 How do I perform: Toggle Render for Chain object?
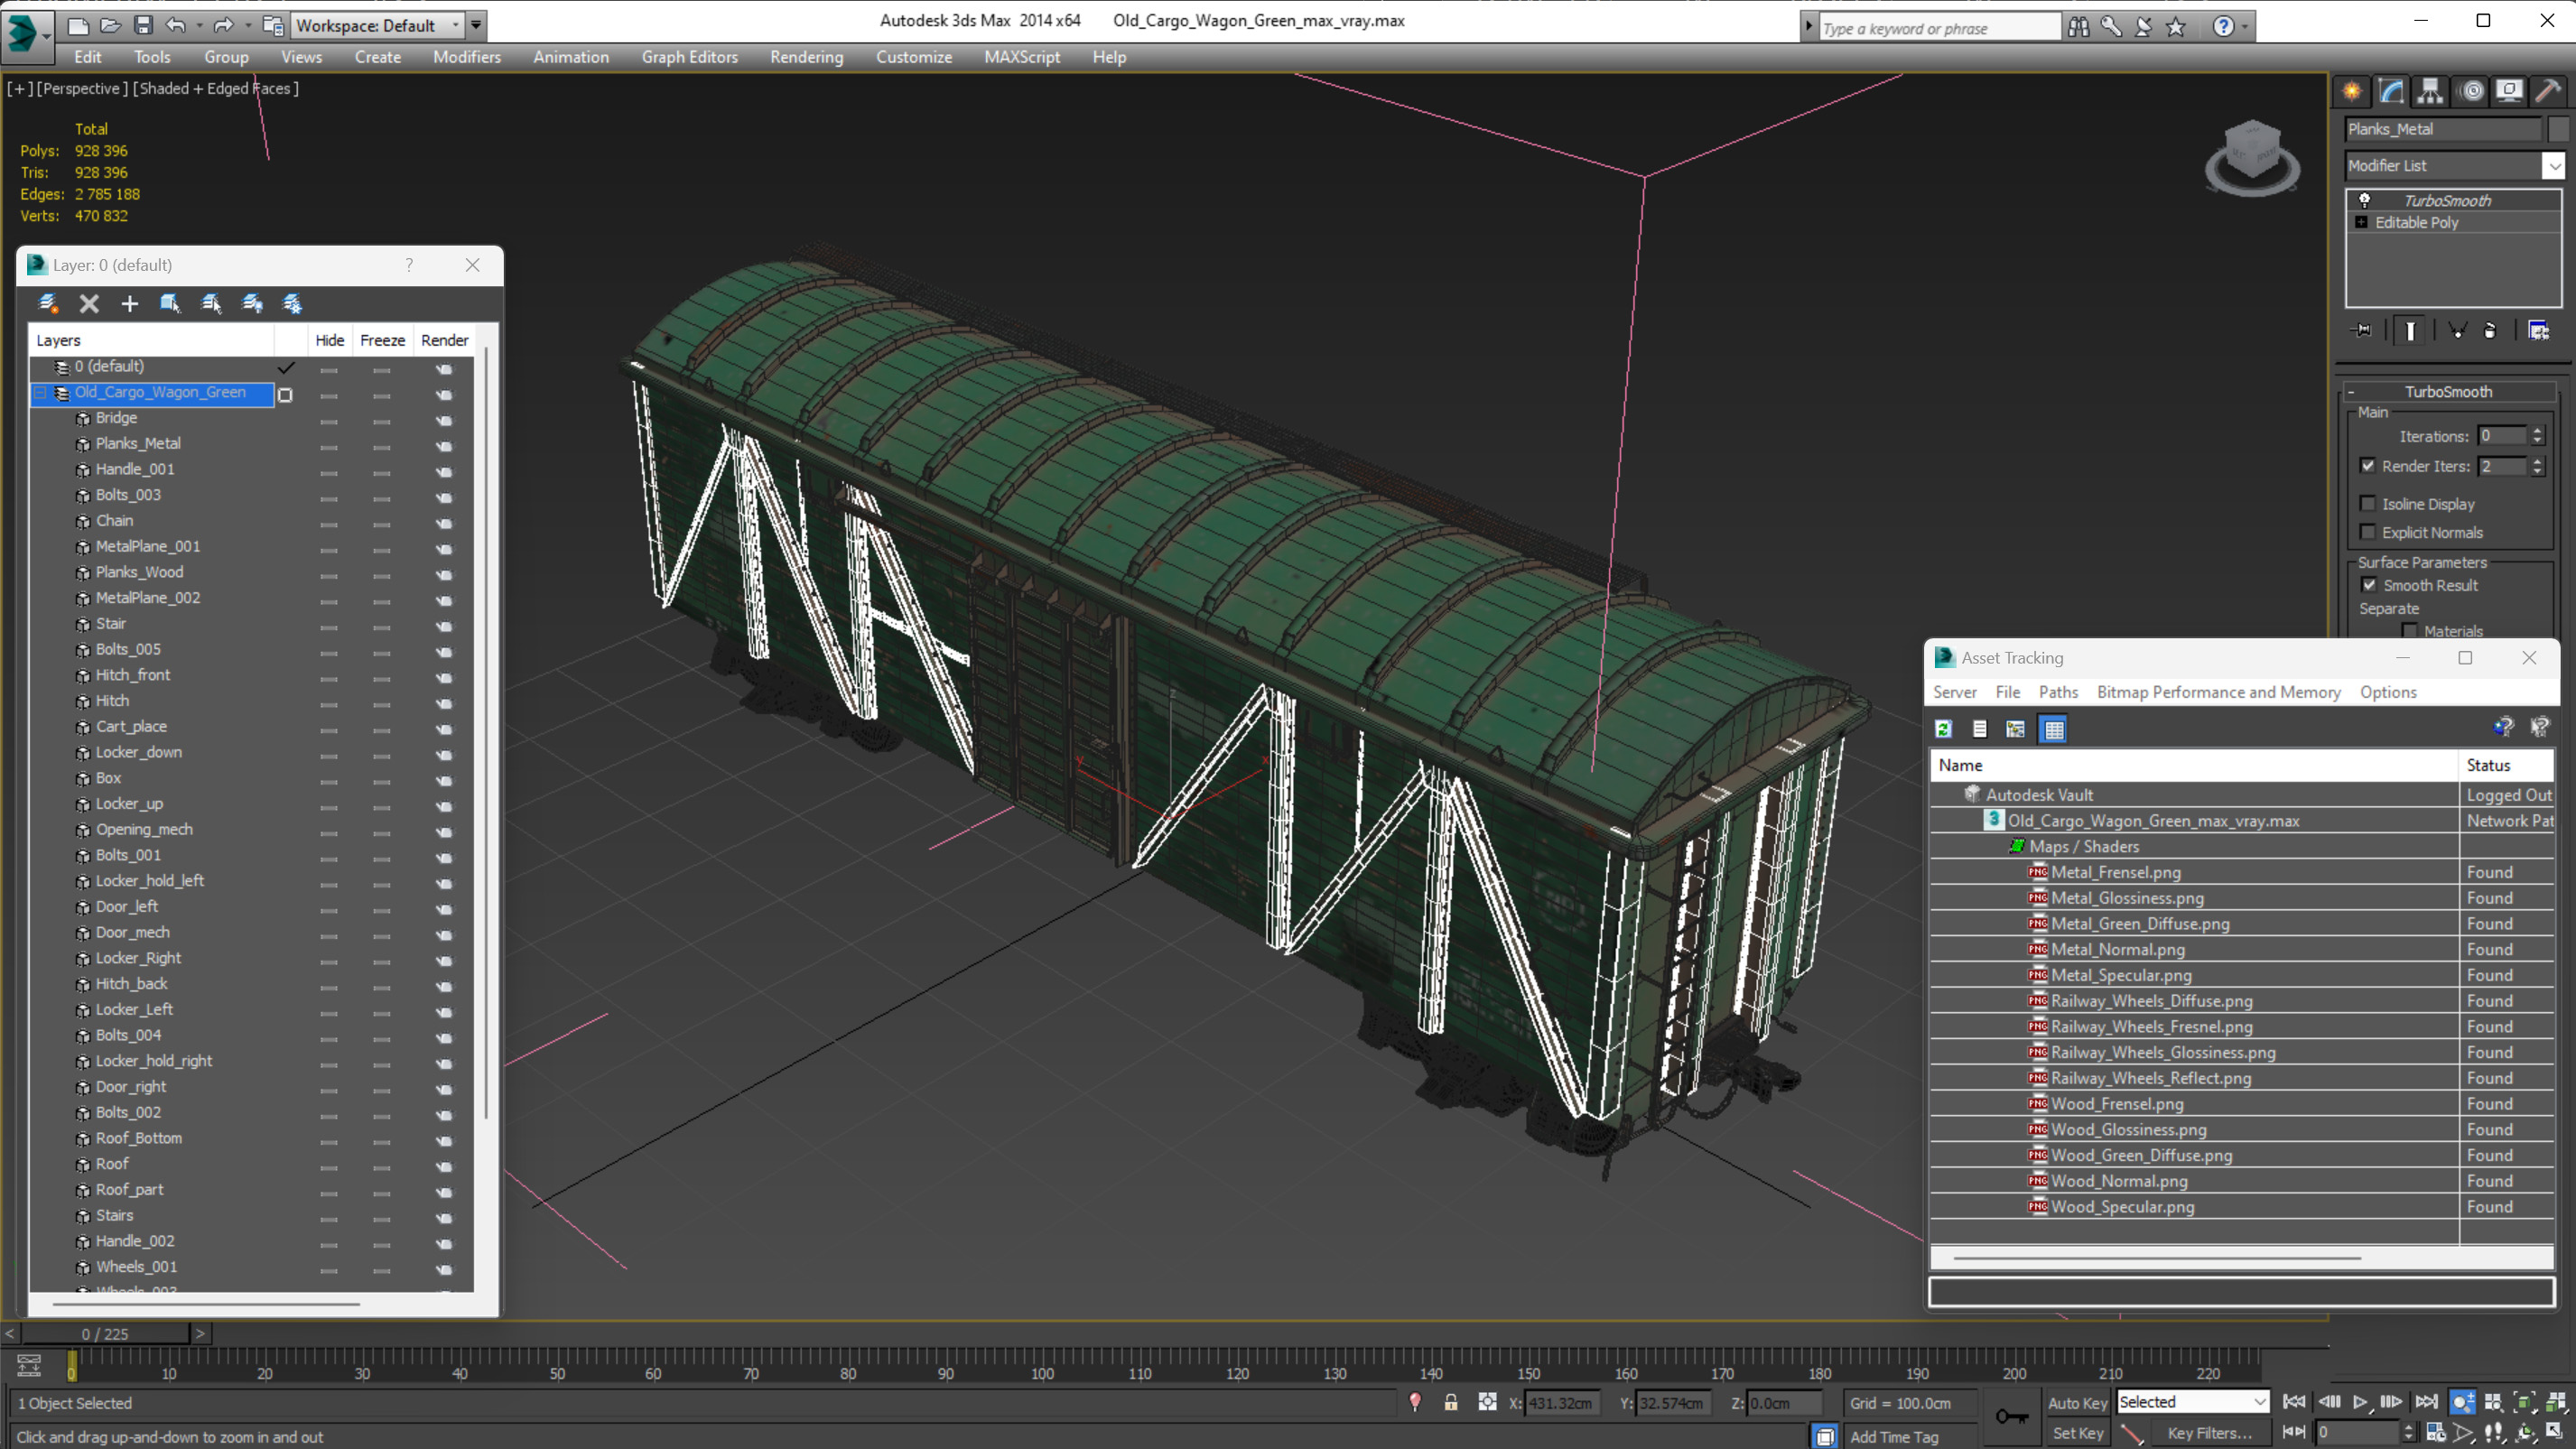[x=444, y=523]
